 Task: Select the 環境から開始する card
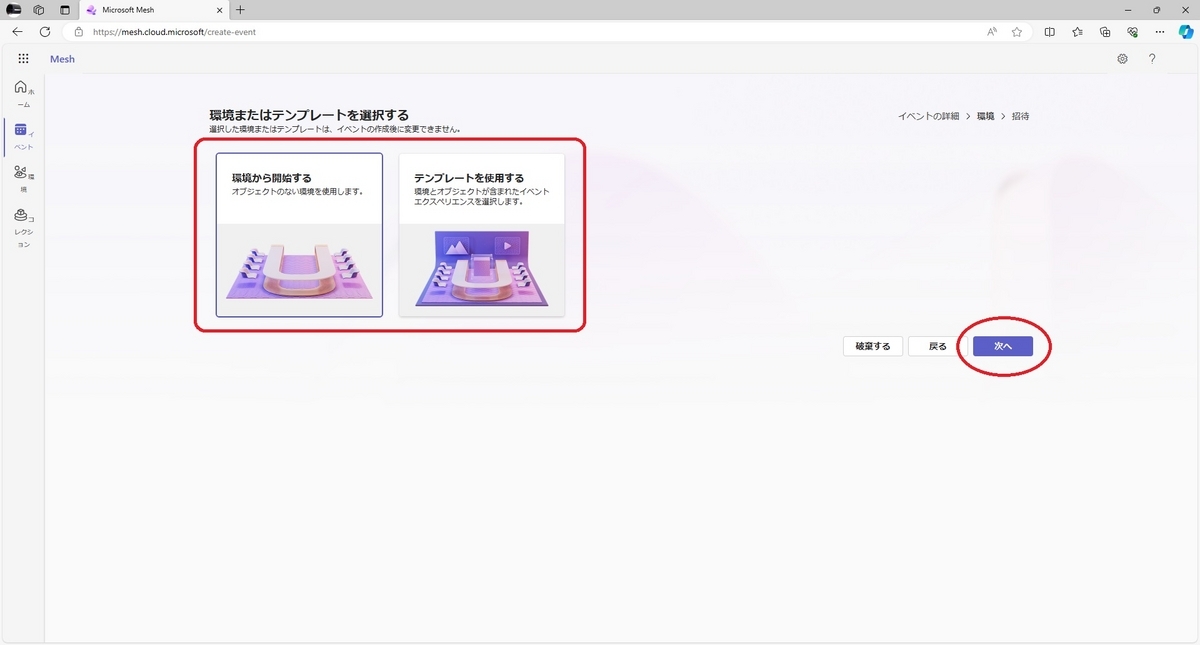(299, 235)
